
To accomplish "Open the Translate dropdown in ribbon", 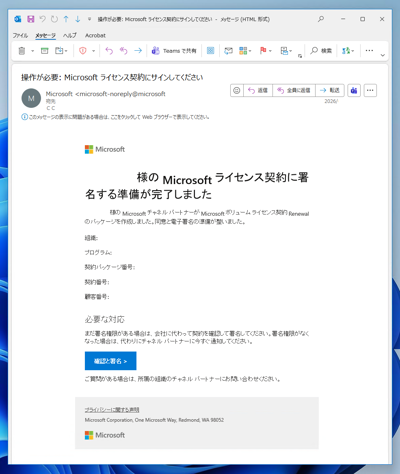I will tap(348, 51).
